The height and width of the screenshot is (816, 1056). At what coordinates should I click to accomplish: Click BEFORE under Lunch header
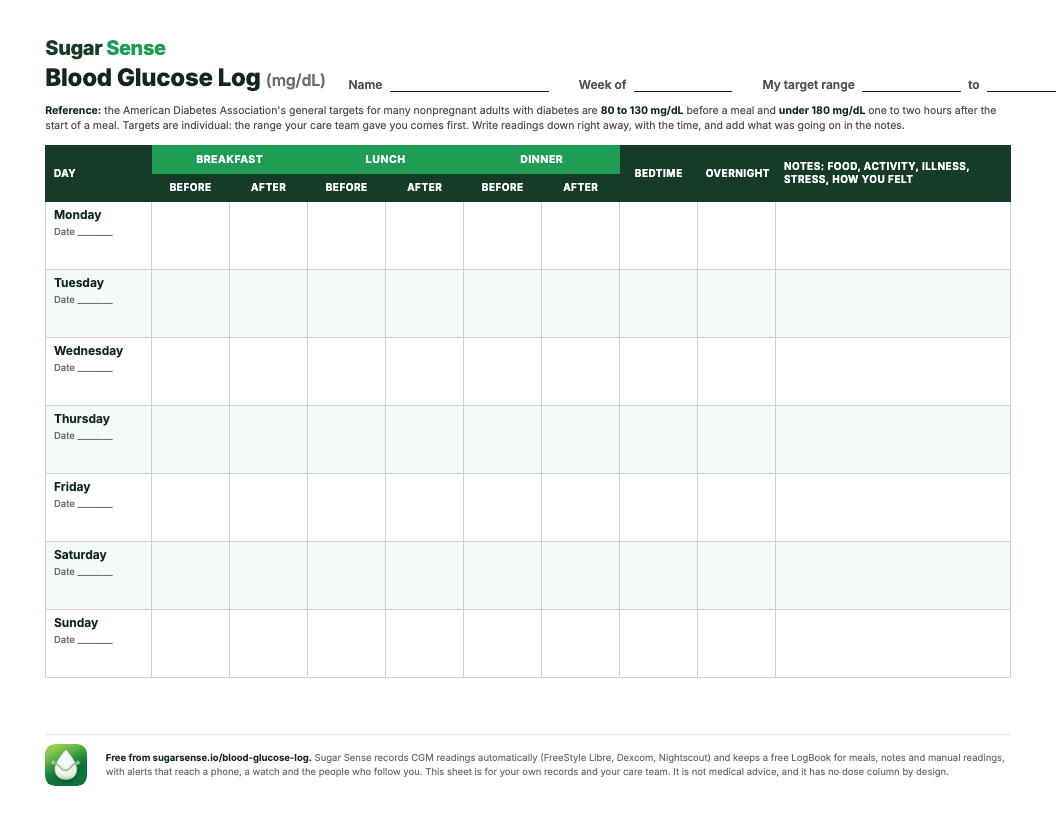click(x=346, y=187)
